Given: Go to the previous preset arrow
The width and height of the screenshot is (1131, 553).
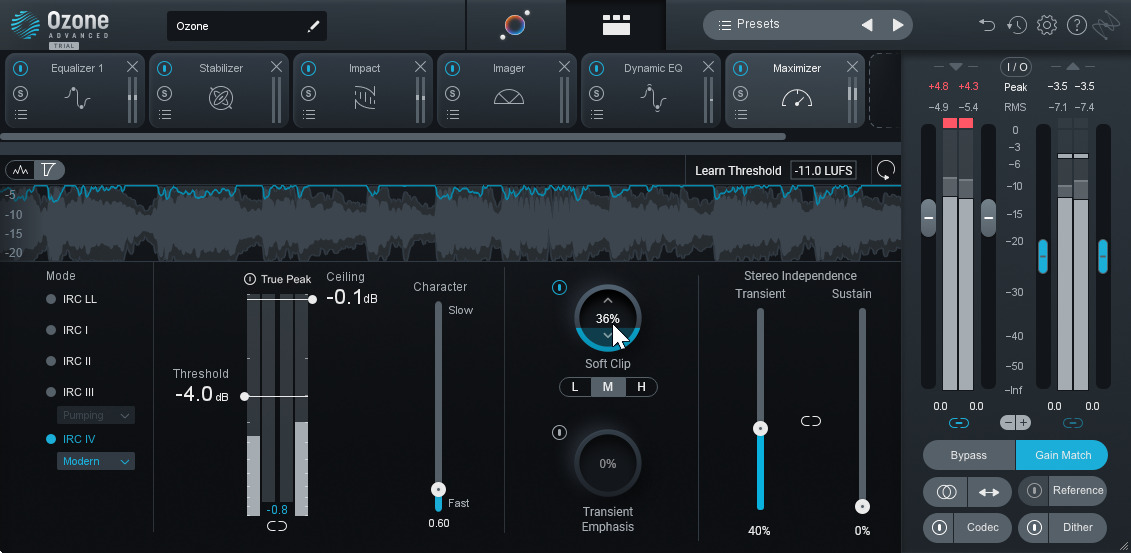Looking at the screenshot, I should pos(867,25).
